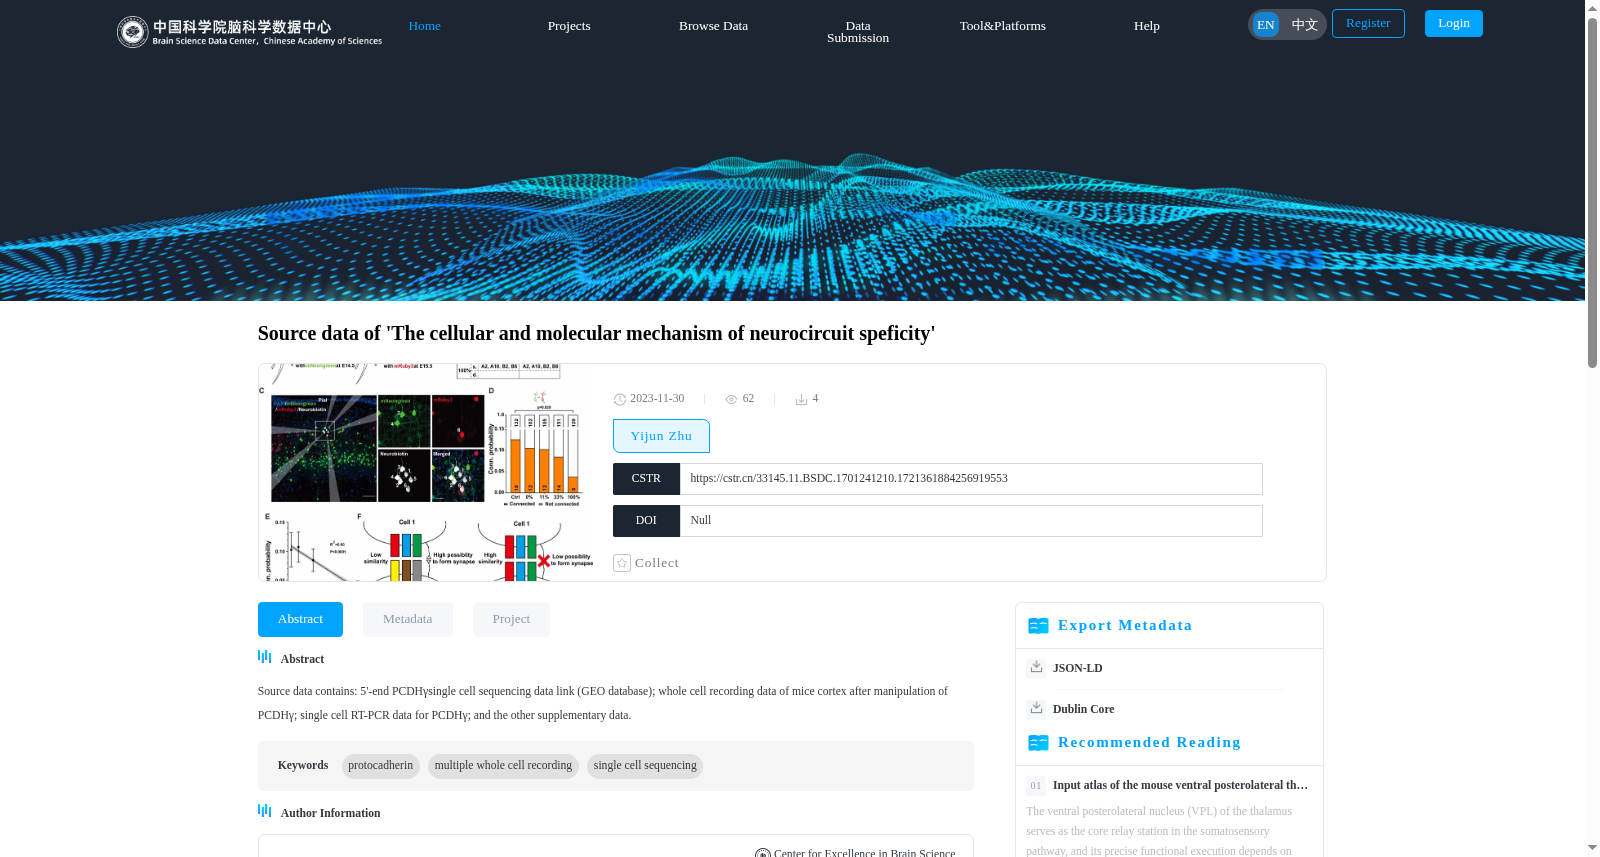Viewport: 1600px width, 857px height.
Task: Switch language to 中文
Action: (x=1304, y=25)
